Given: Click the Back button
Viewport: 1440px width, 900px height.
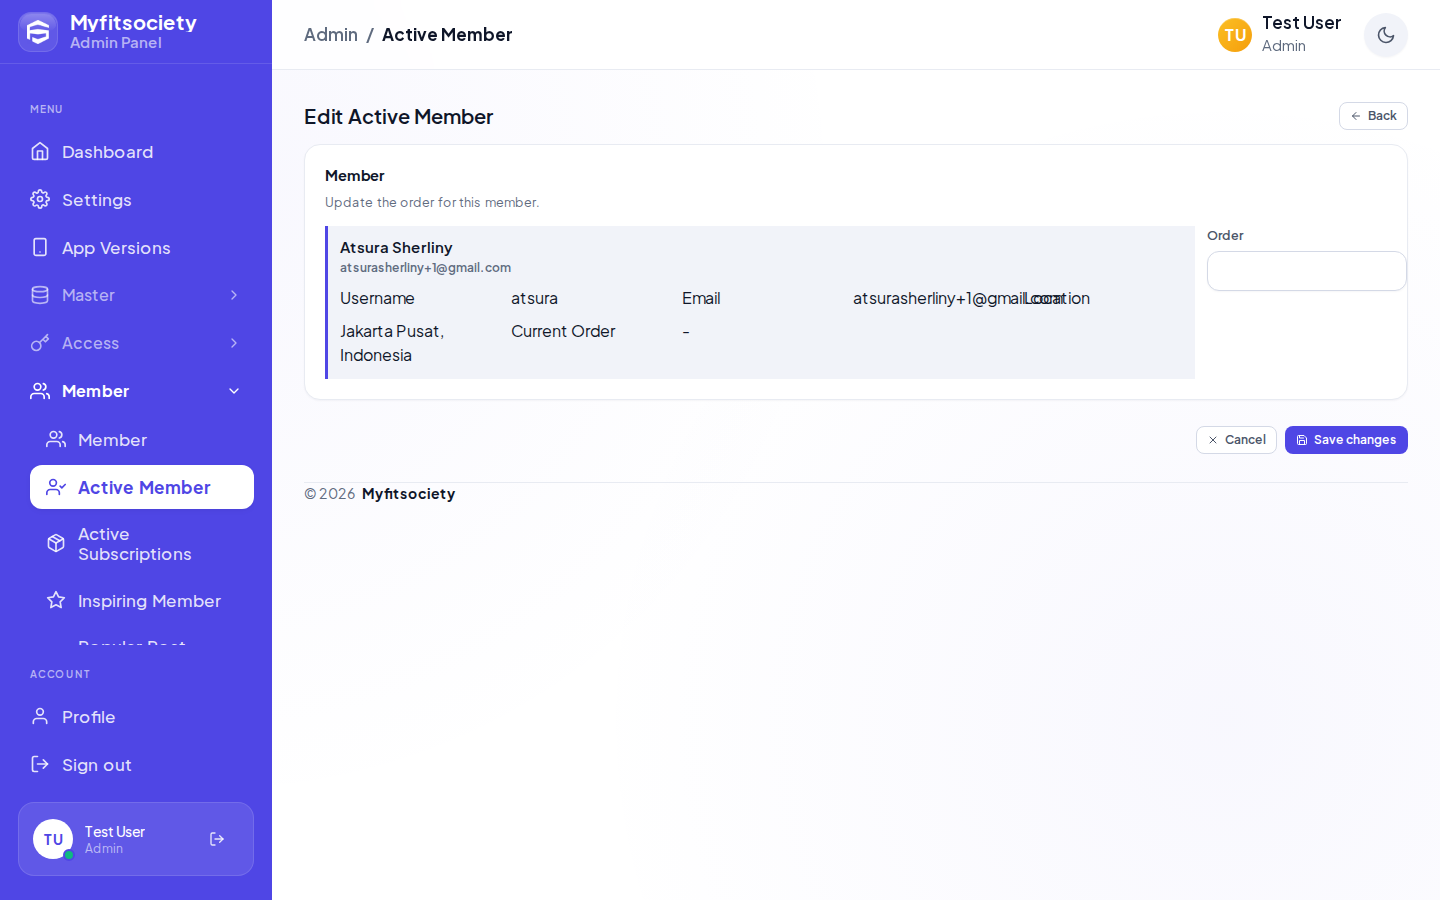Looking at the screenshot, I should coord(1373,116).
